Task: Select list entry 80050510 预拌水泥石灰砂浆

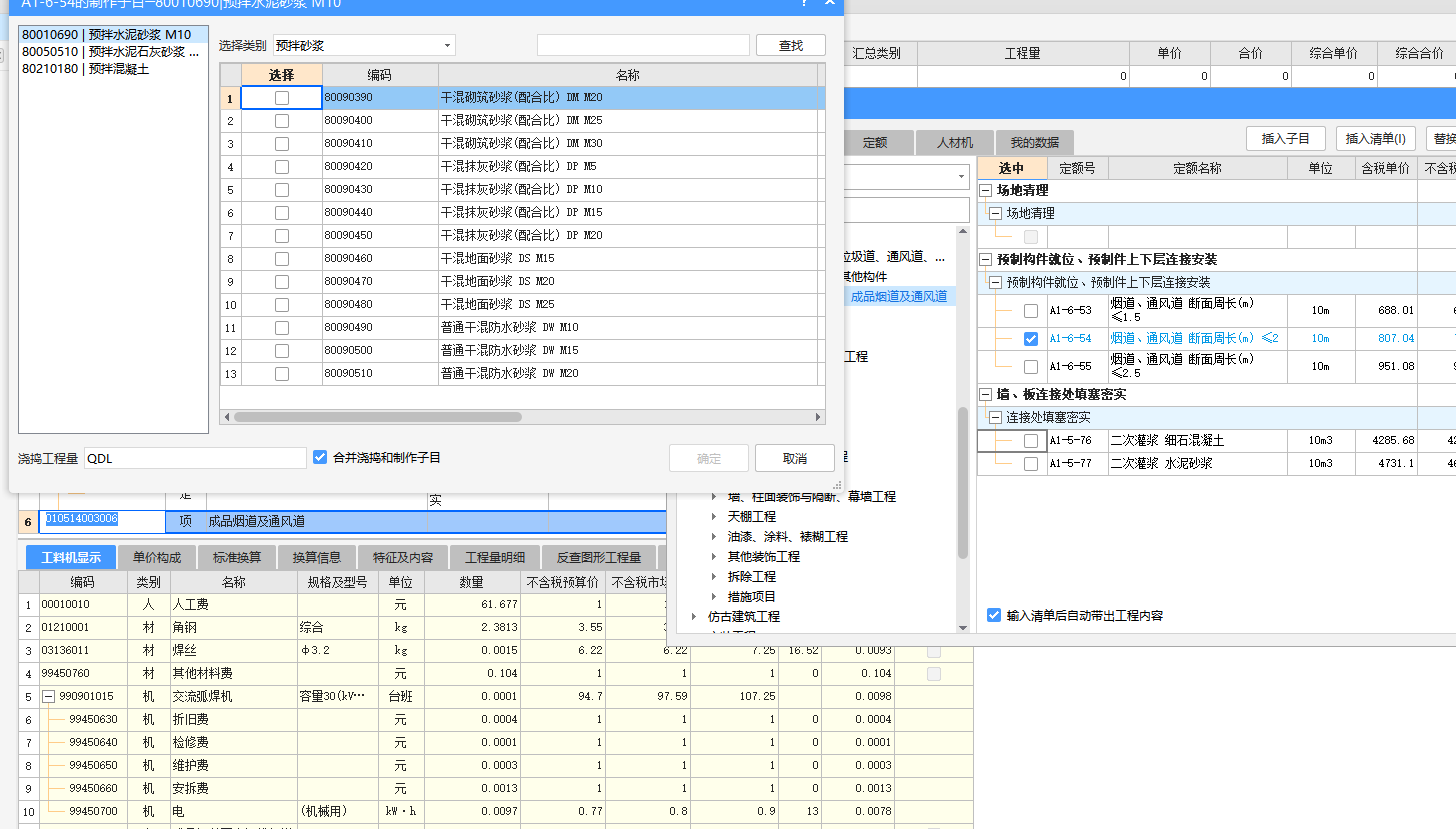Action: pos(113,52)
